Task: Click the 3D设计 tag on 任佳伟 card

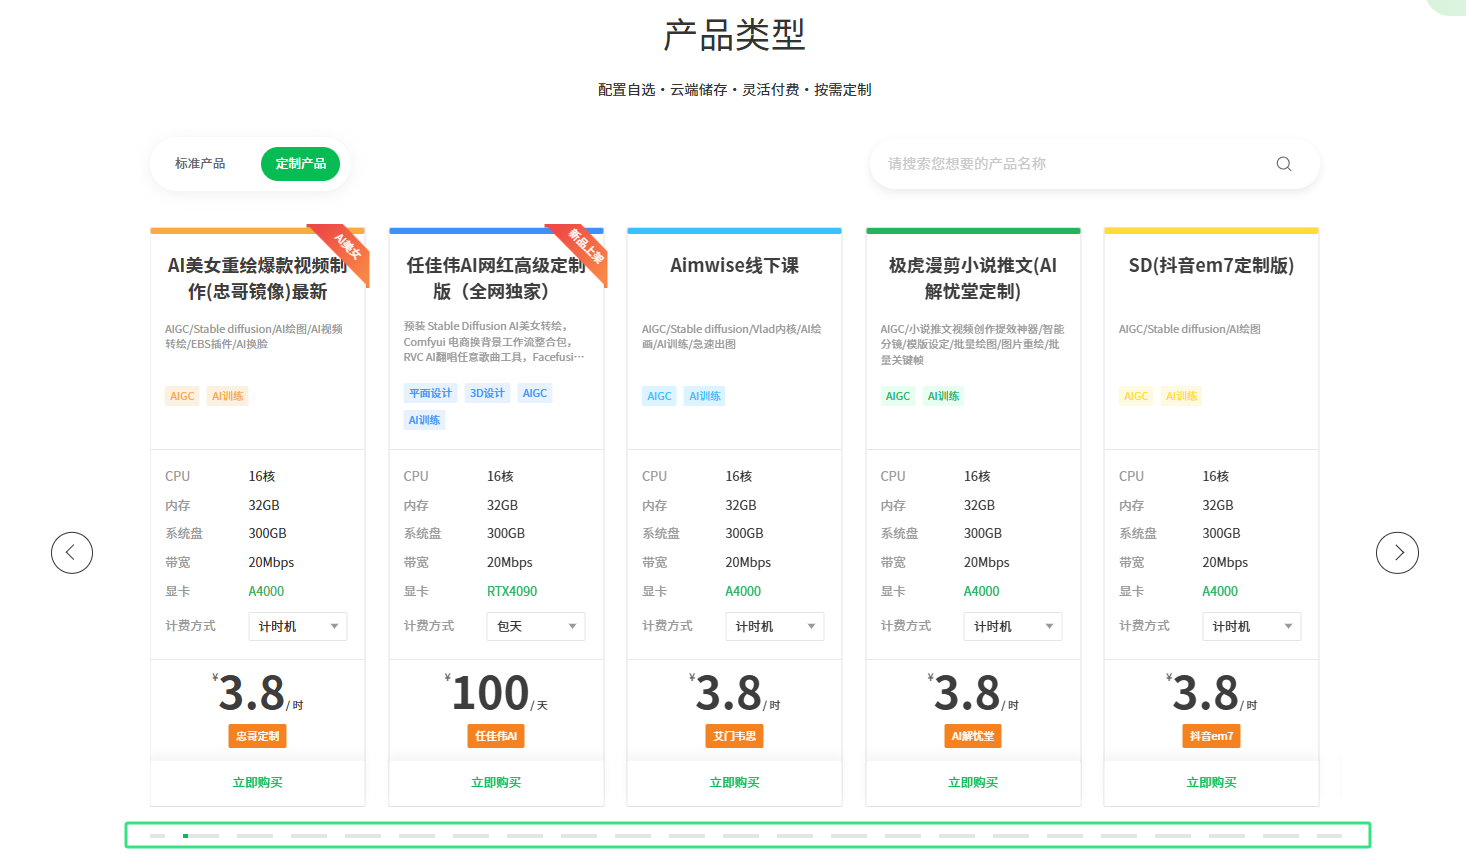Action: 488,393
